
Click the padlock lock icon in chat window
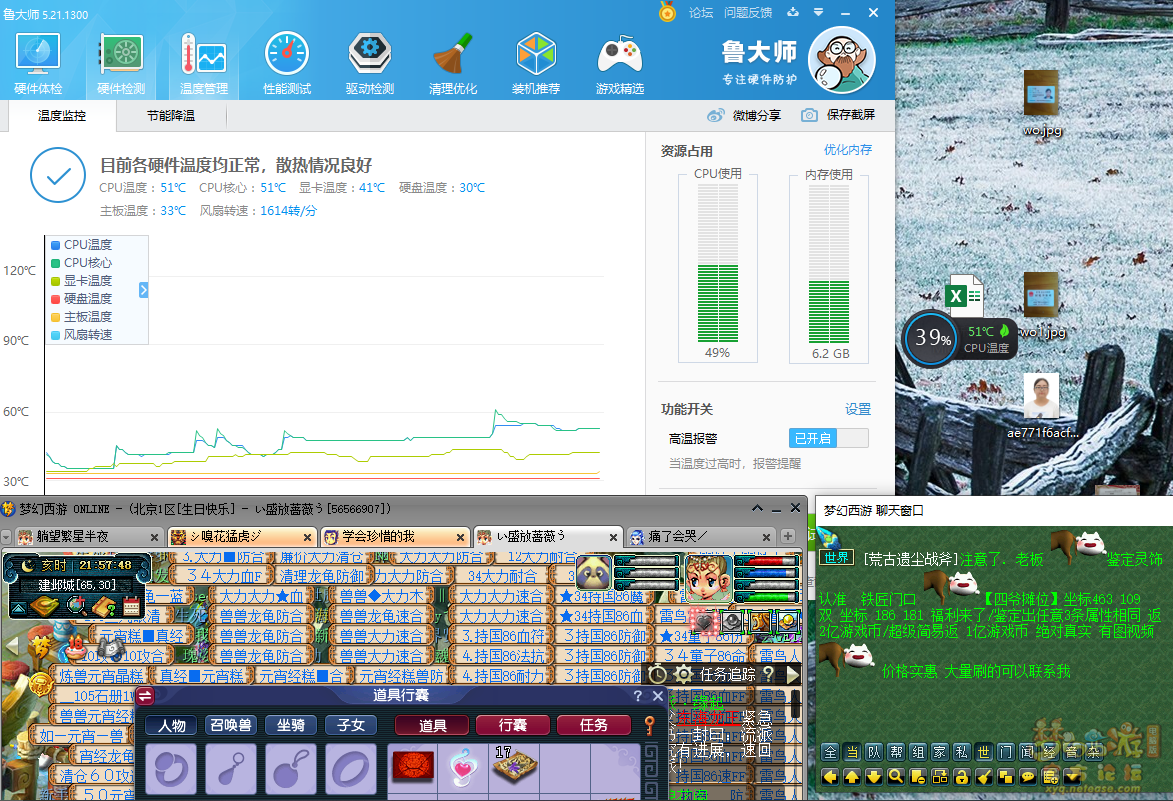click(x=961, y=776)
